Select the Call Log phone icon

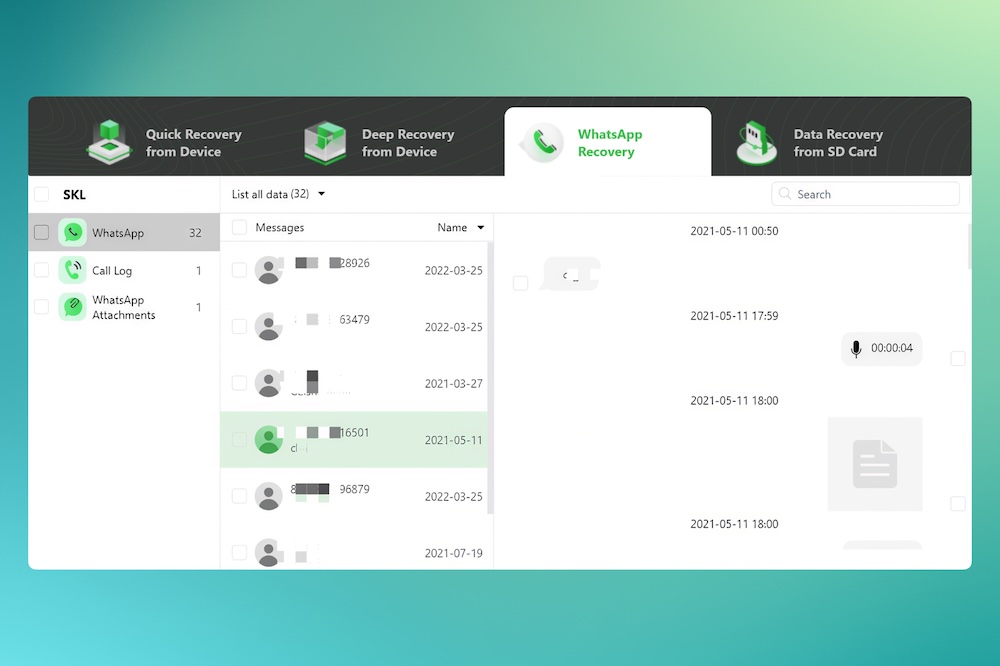point(72,270)
